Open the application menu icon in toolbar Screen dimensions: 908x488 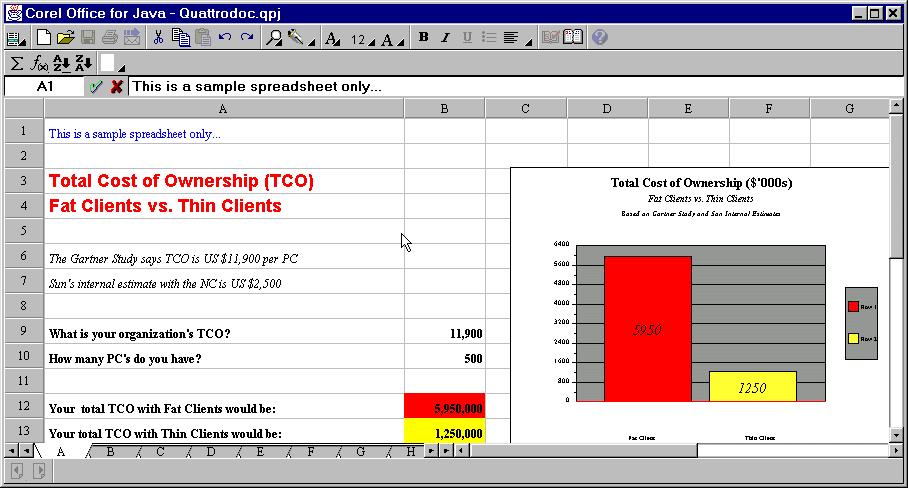tap(16, 38)
